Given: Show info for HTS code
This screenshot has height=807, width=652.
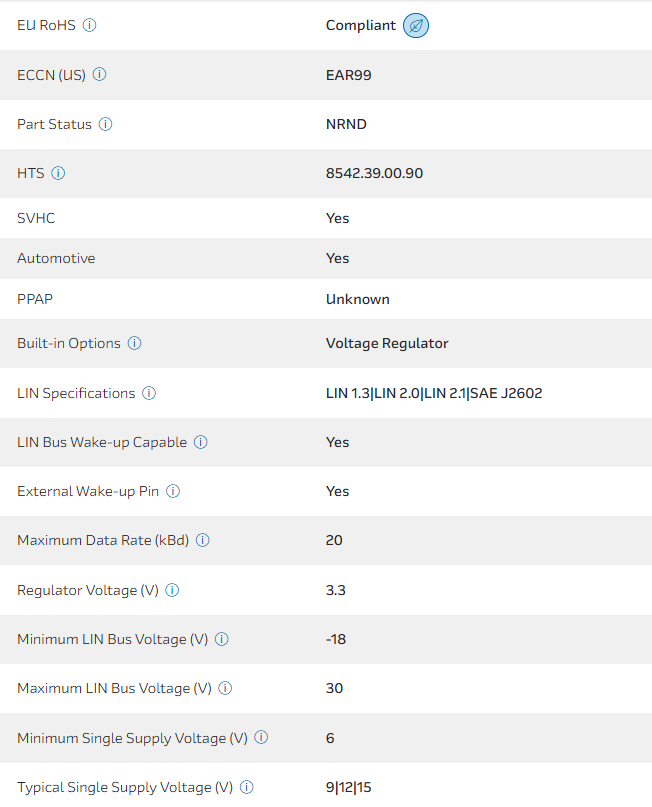Looking at the screenshot, I should pyautogui.click(x=58, y=174).
